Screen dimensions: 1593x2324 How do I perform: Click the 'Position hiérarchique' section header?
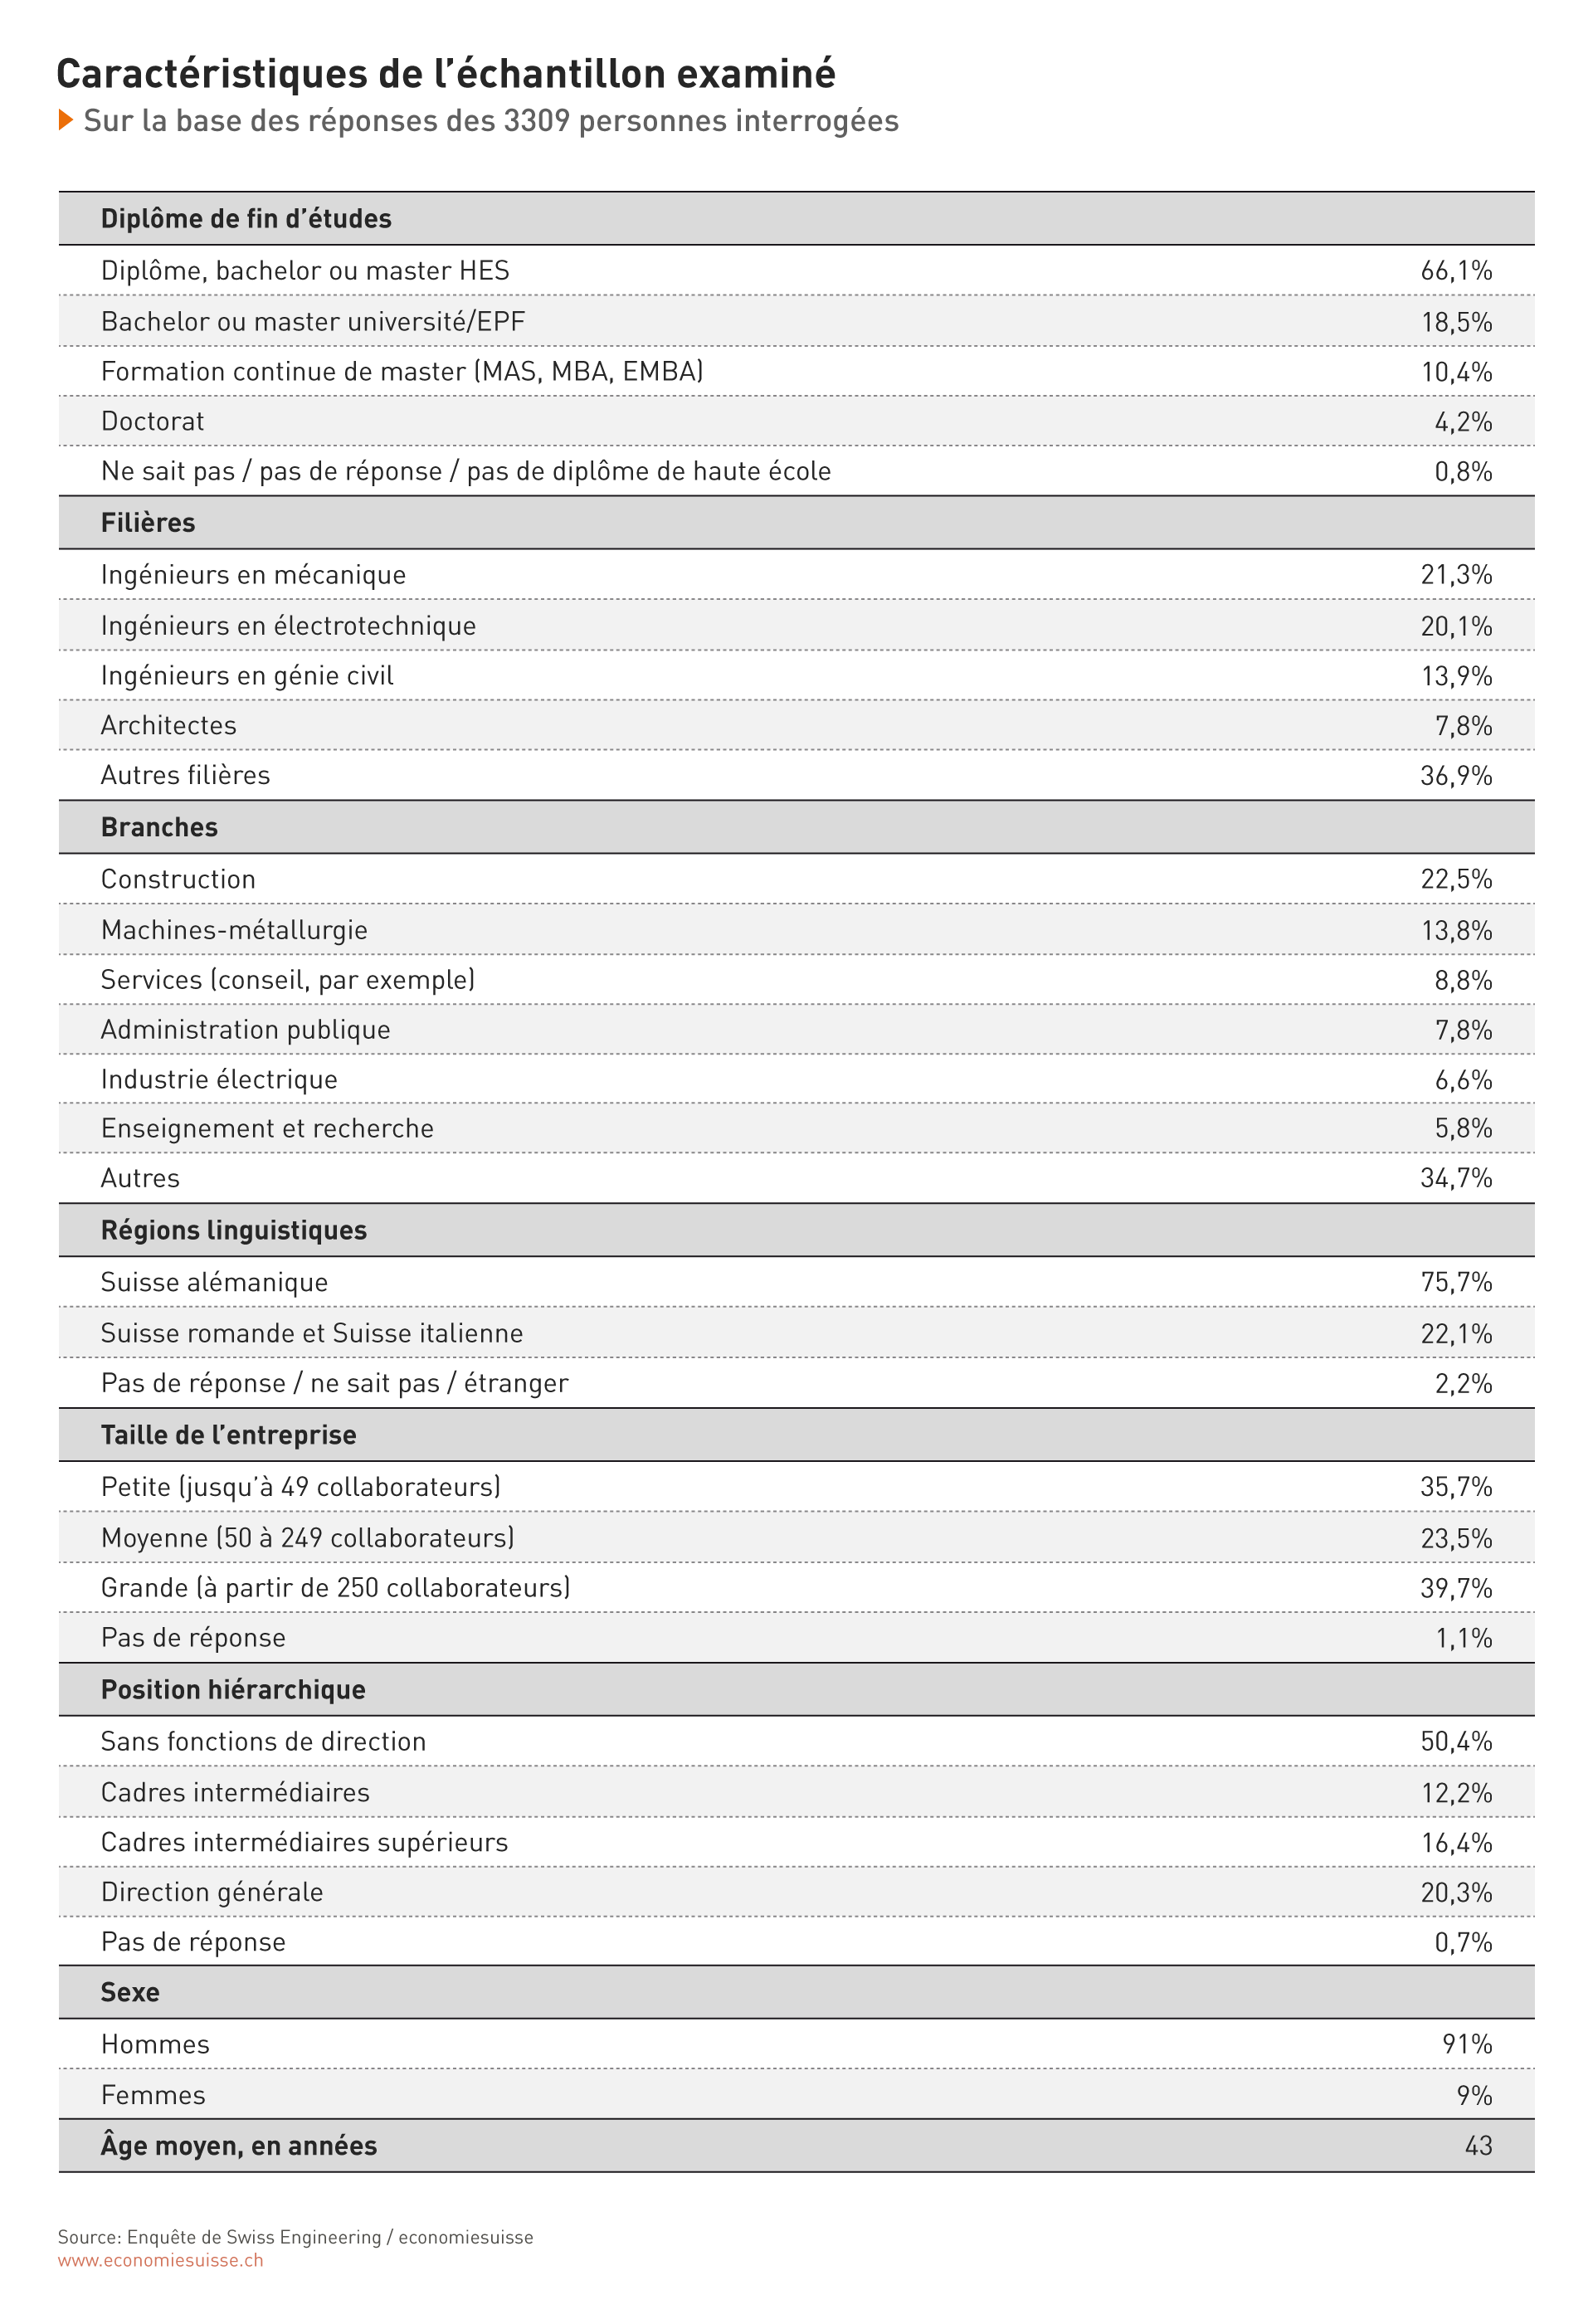pos(796,1689)
